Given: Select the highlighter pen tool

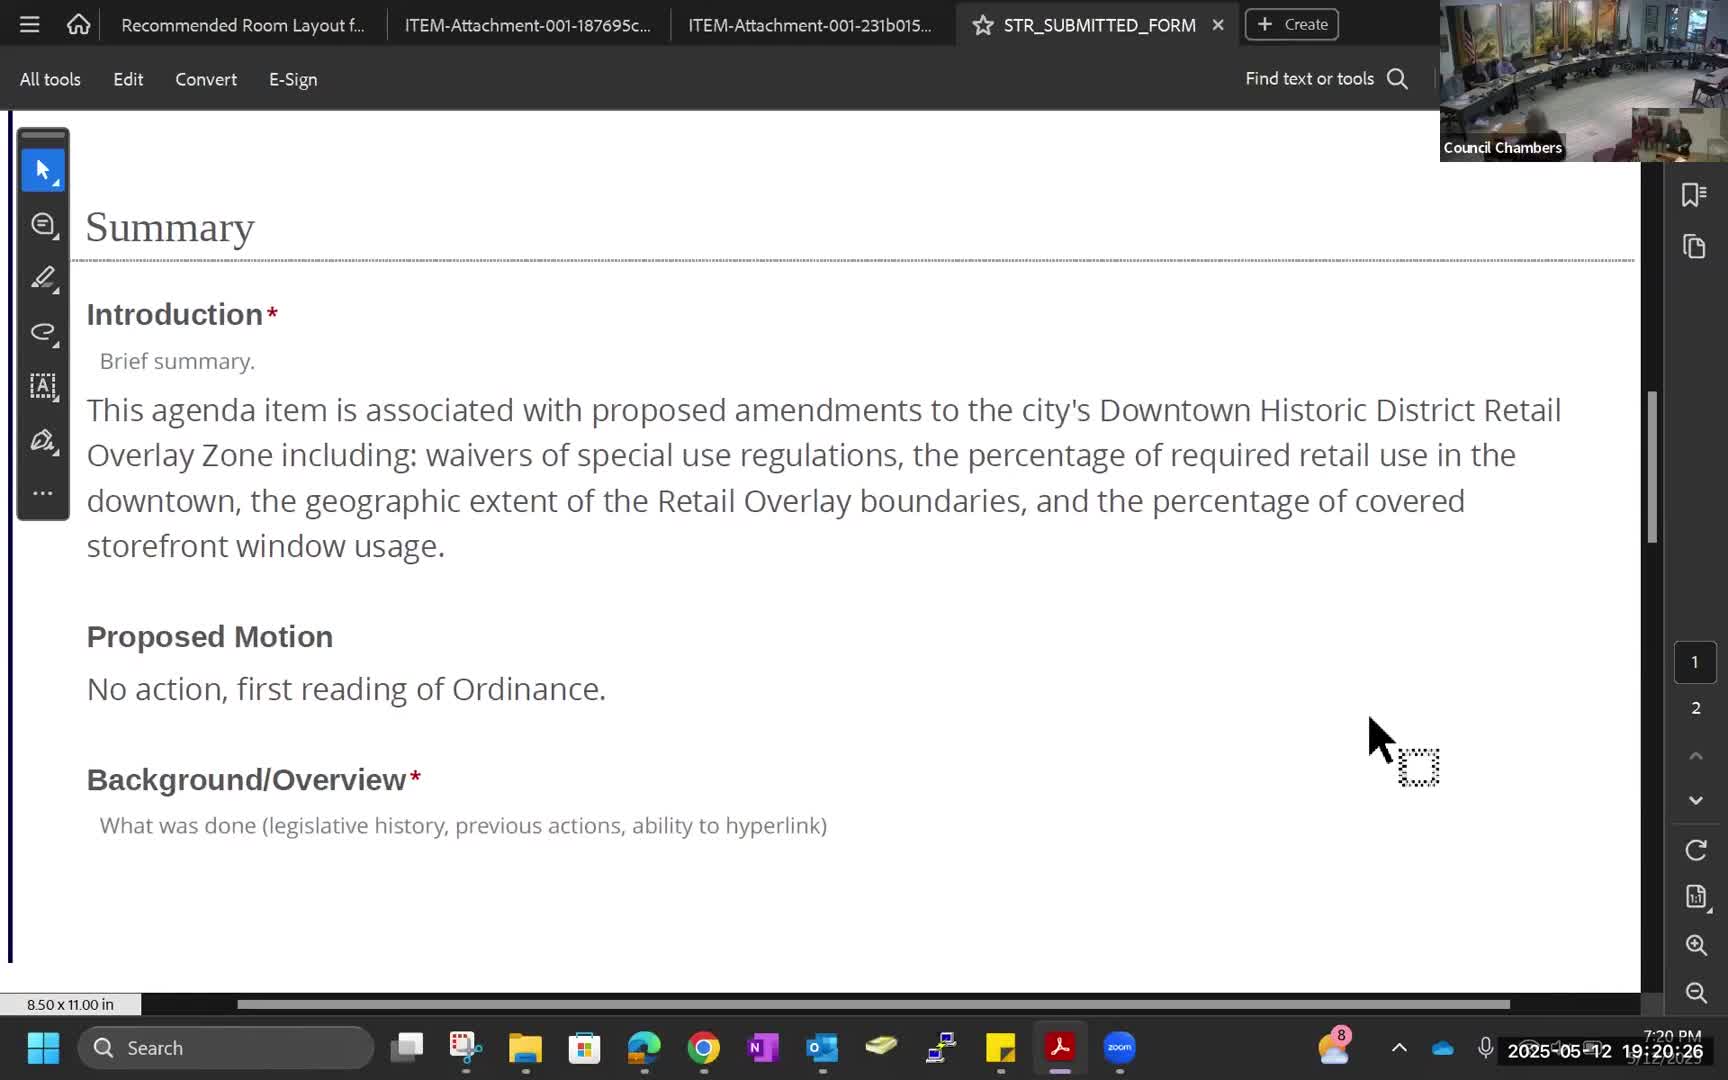Looking at the screenshot, I should click(x=43, y=278).
